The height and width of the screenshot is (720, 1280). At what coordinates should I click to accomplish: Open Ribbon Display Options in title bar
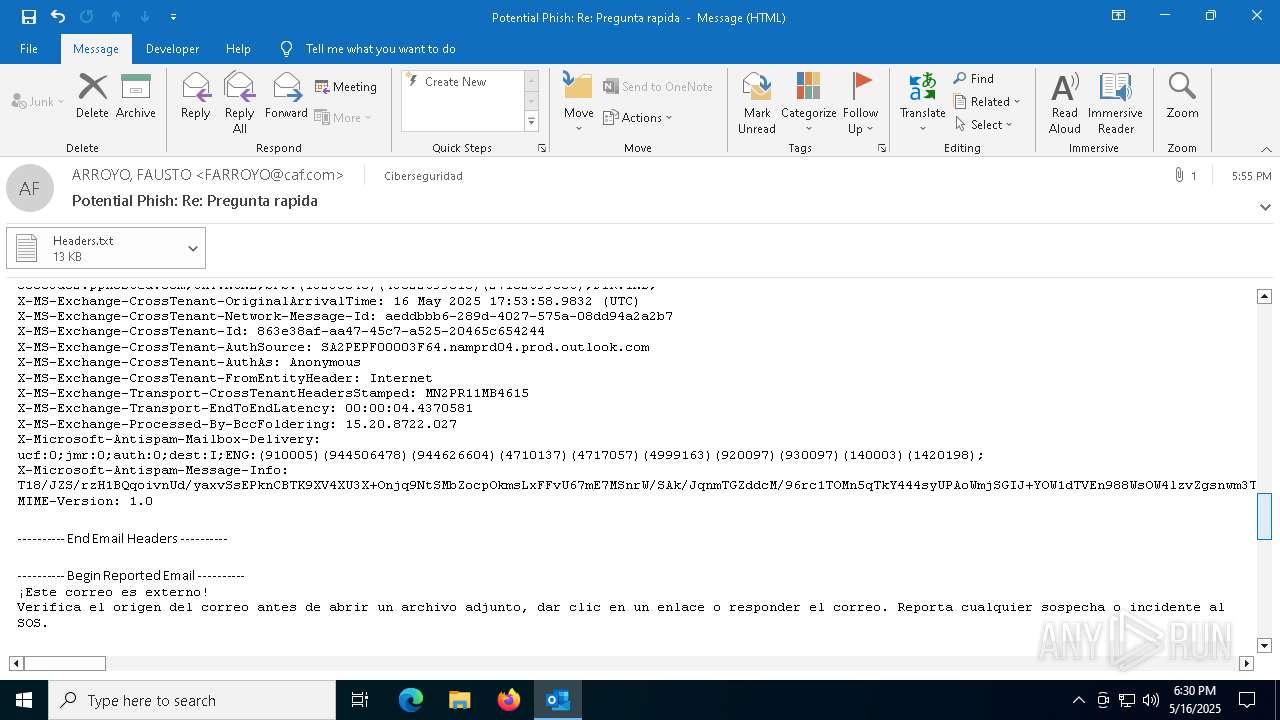[1119, 16]
